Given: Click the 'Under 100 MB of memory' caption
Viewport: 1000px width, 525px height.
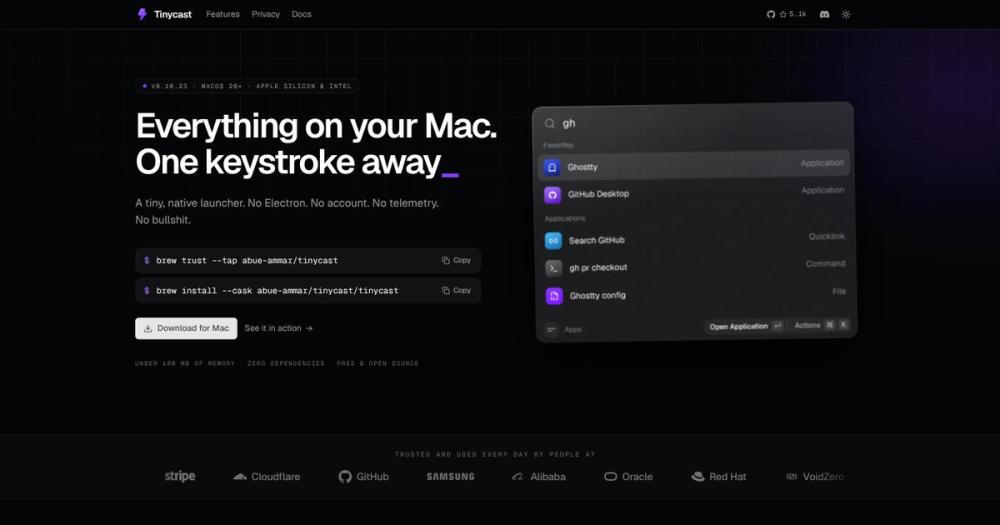Looking at the screenshot, I should [x=185, y=364].
